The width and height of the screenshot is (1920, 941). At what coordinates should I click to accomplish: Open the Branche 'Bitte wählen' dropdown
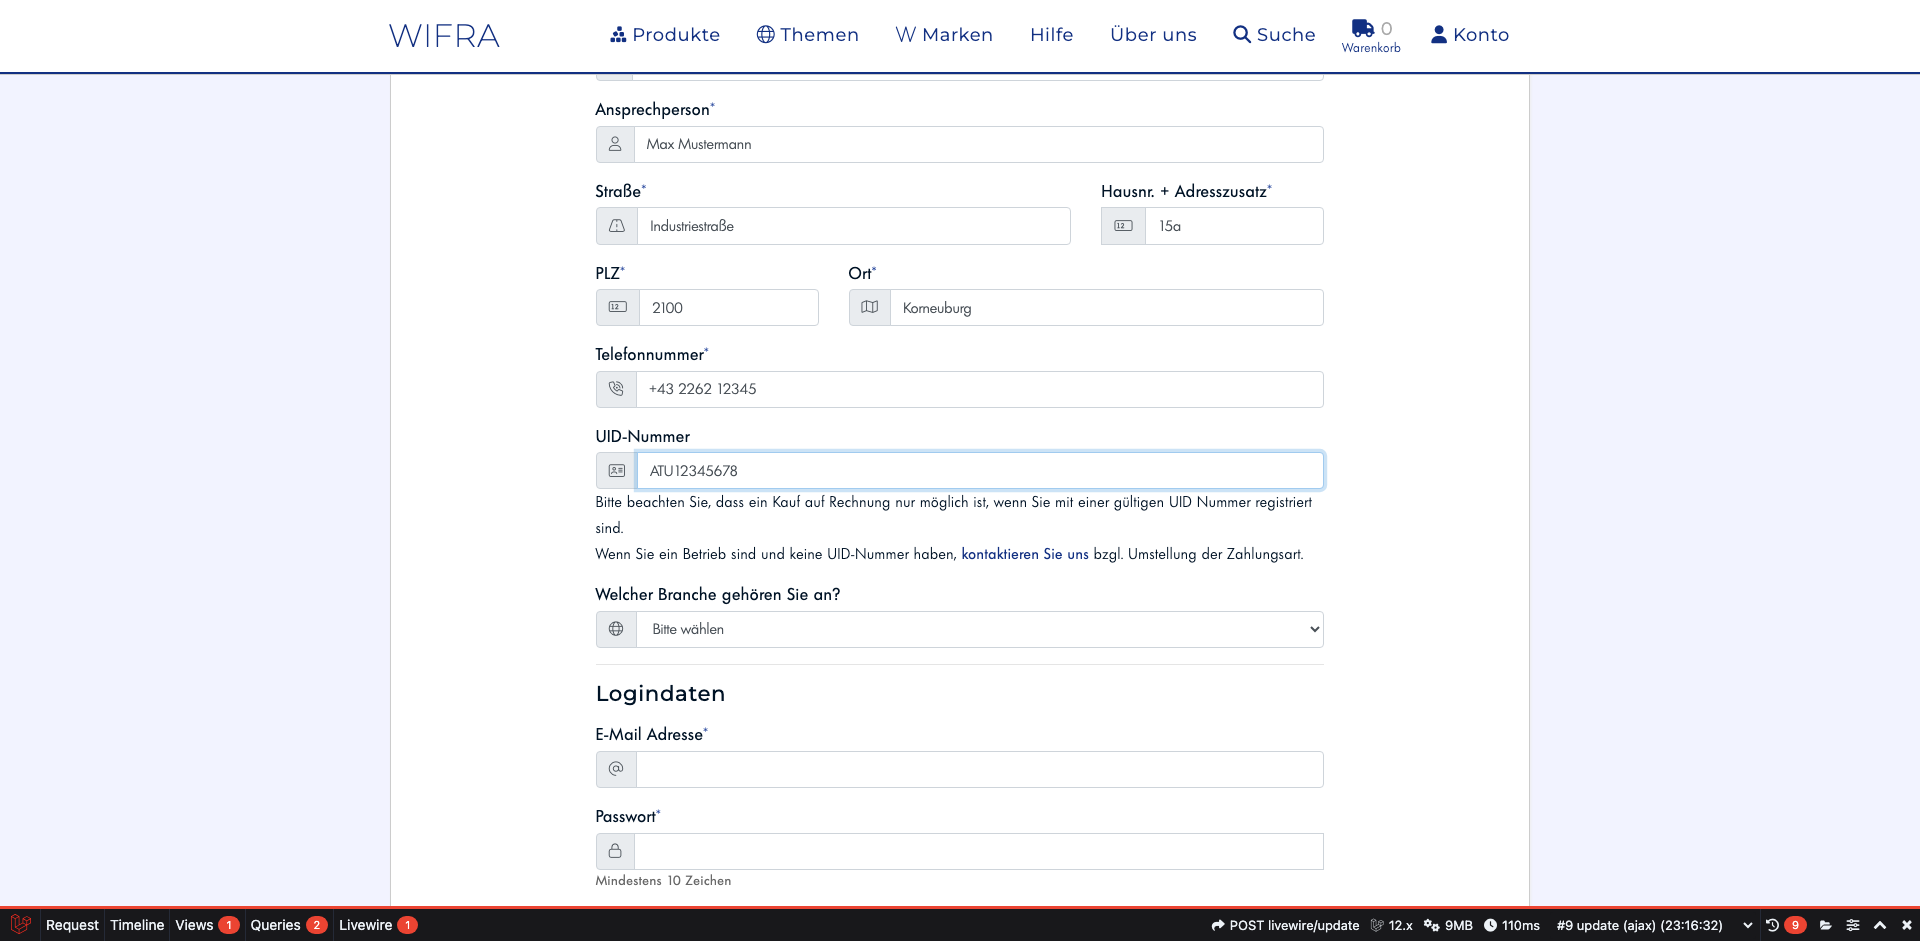979,629
